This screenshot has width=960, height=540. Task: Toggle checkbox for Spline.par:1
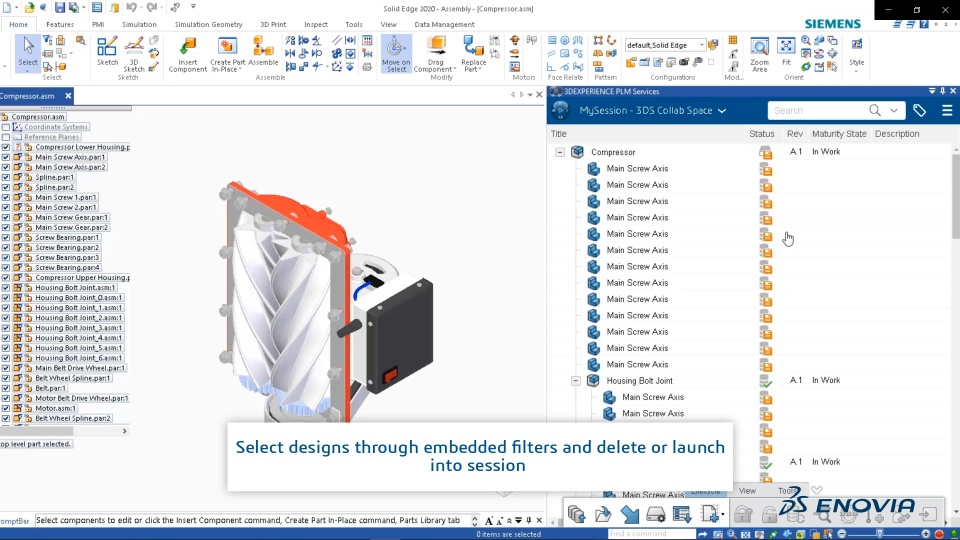click(x=6, y=177)
